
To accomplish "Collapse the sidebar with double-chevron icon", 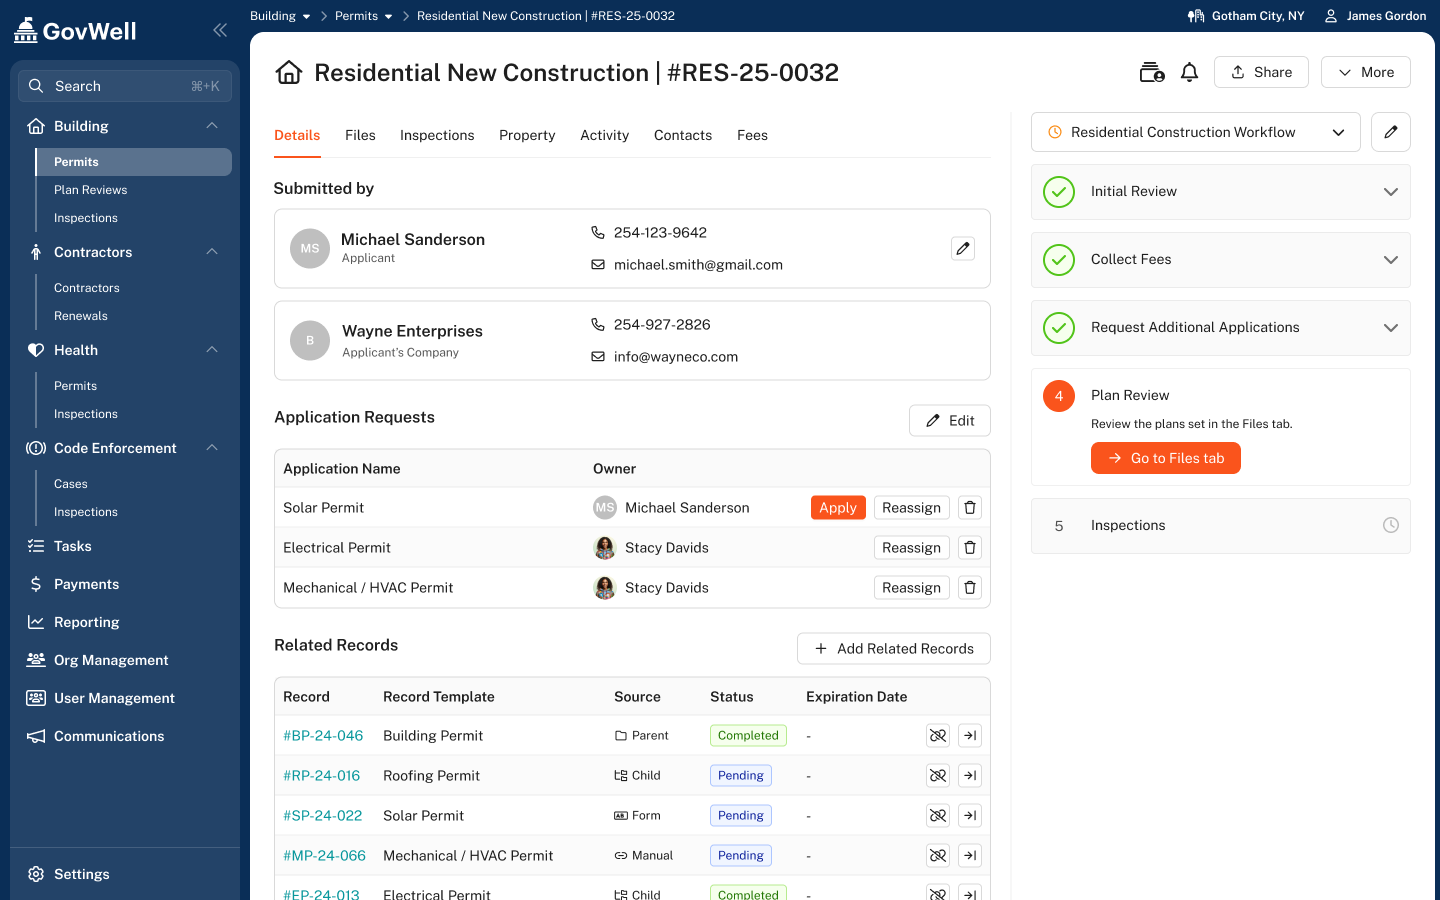I will pyautogui.click(x=220, y=30).
